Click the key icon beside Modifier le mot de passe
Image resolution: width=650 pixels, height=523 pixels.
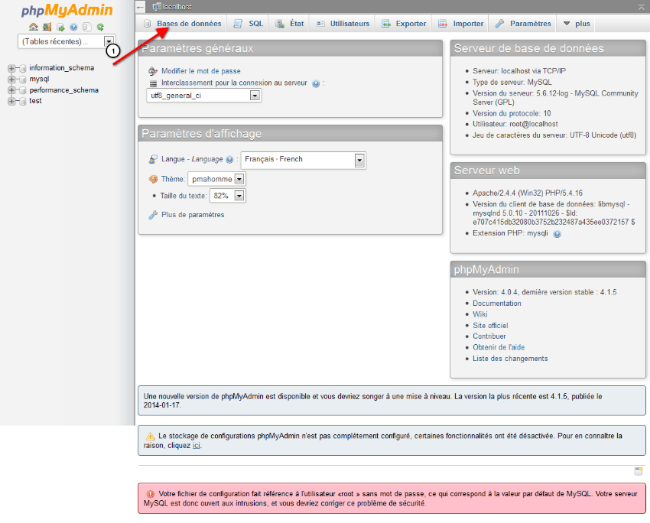pos(153,71)
